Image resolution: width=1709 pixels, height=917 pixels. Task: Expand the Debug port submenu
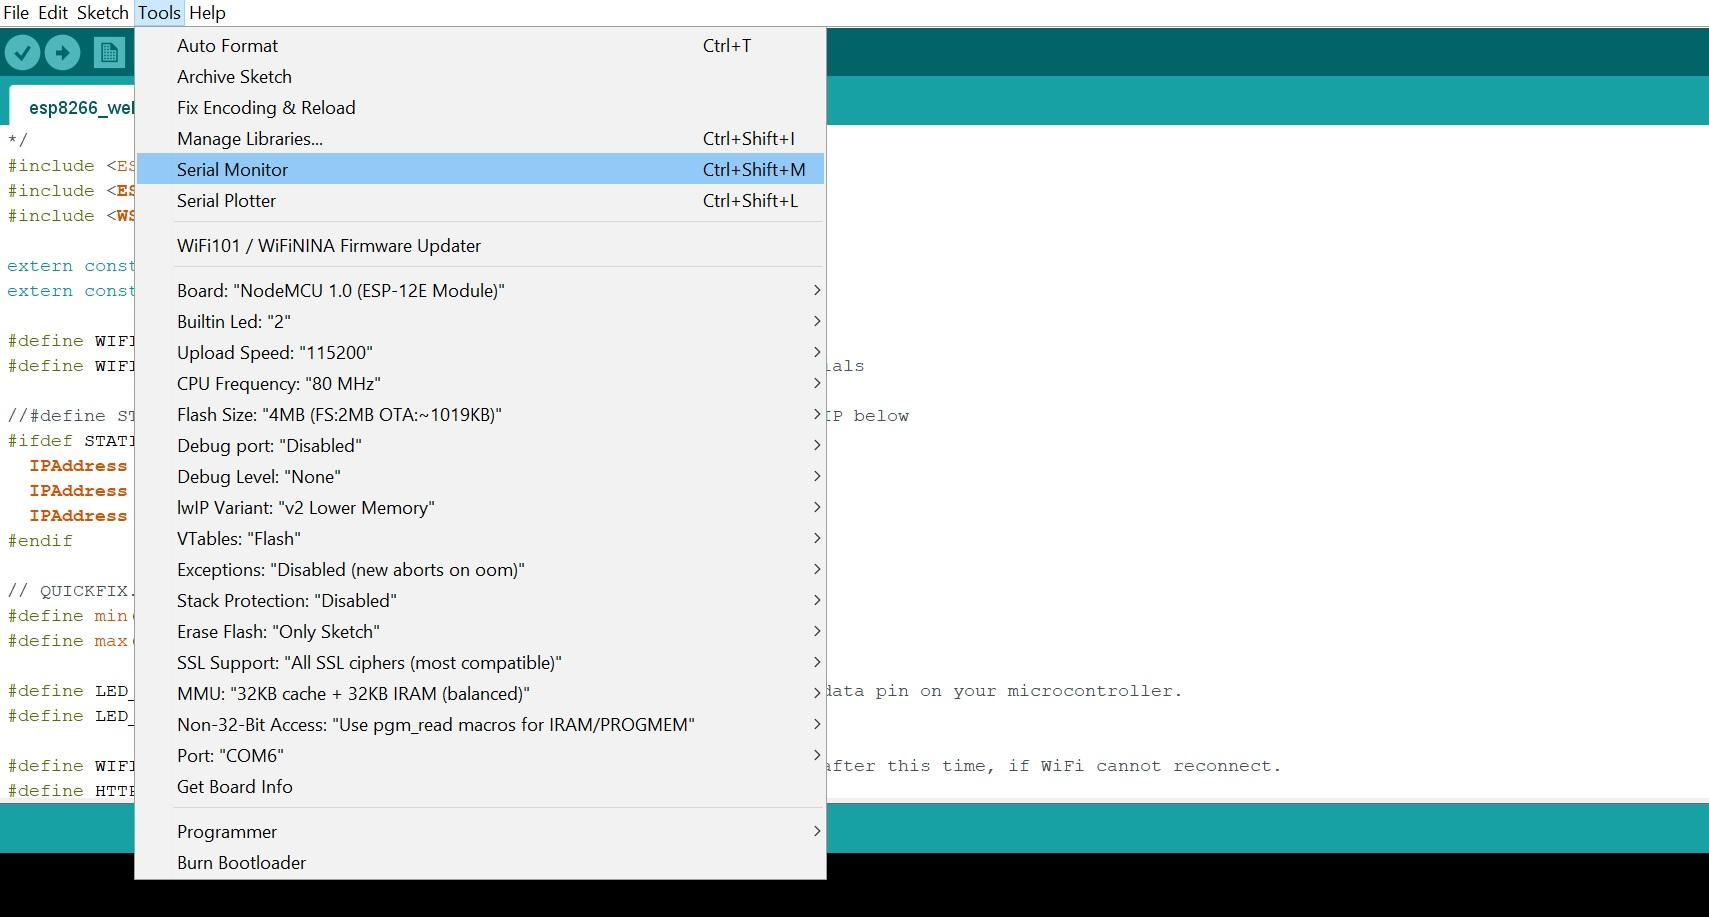[480, 446]
